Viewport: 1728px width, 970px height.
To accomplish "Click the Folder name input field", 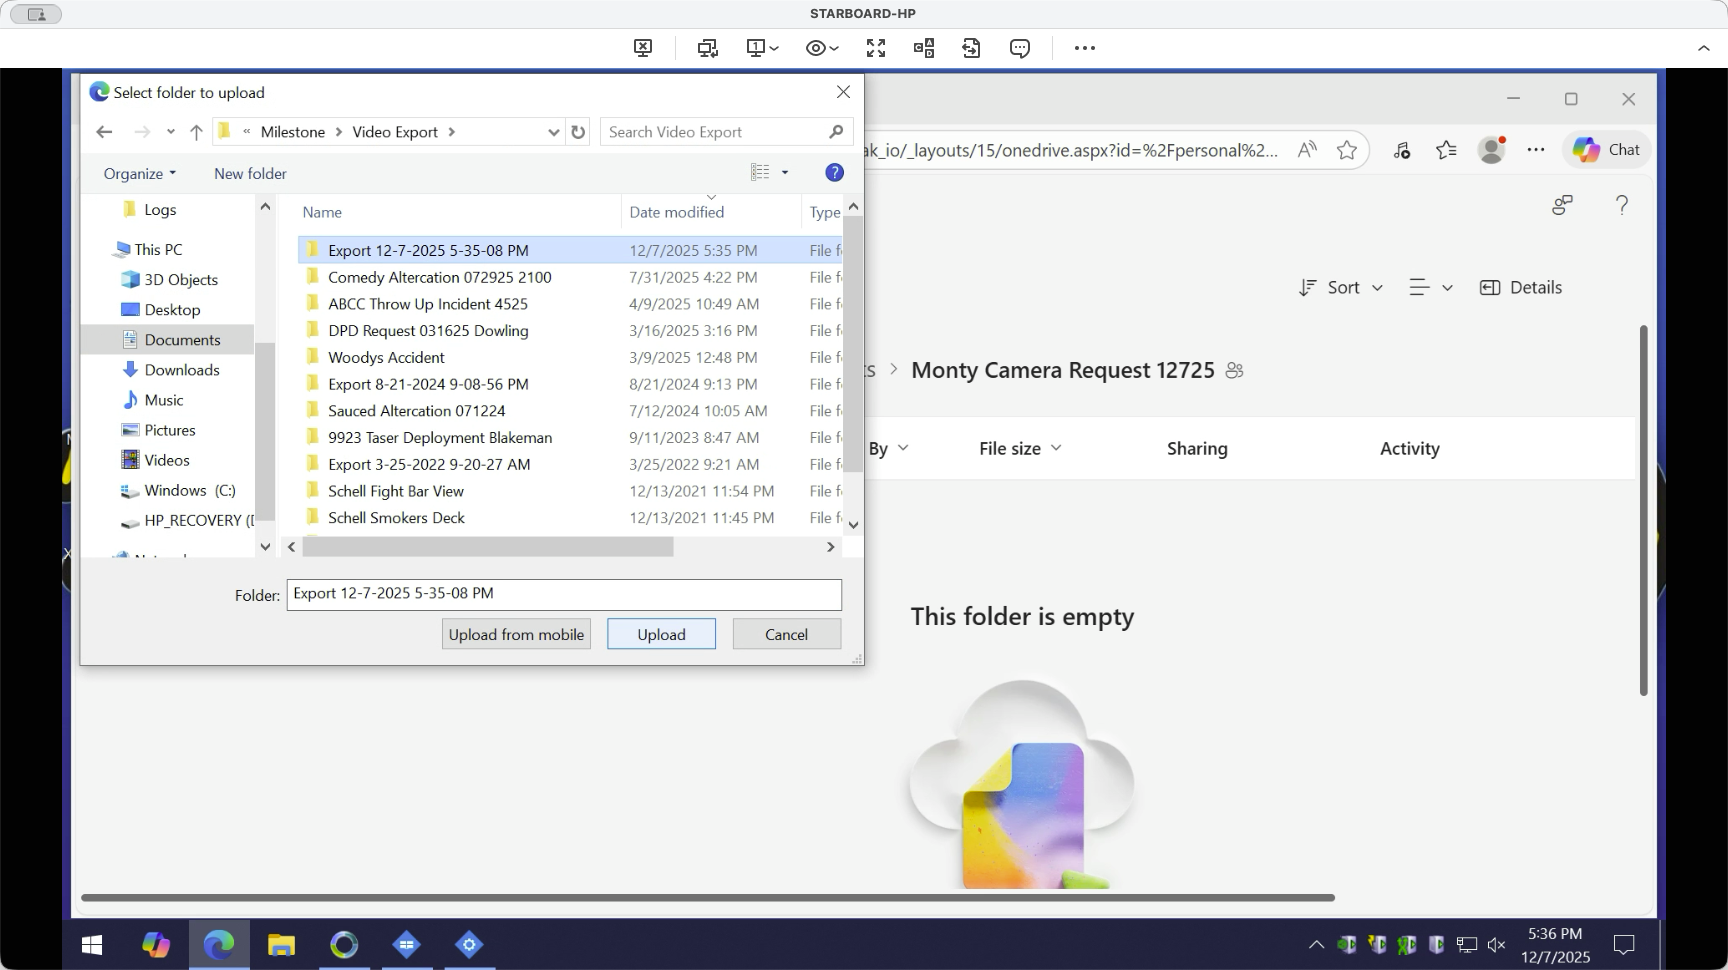I will point(564,594).
